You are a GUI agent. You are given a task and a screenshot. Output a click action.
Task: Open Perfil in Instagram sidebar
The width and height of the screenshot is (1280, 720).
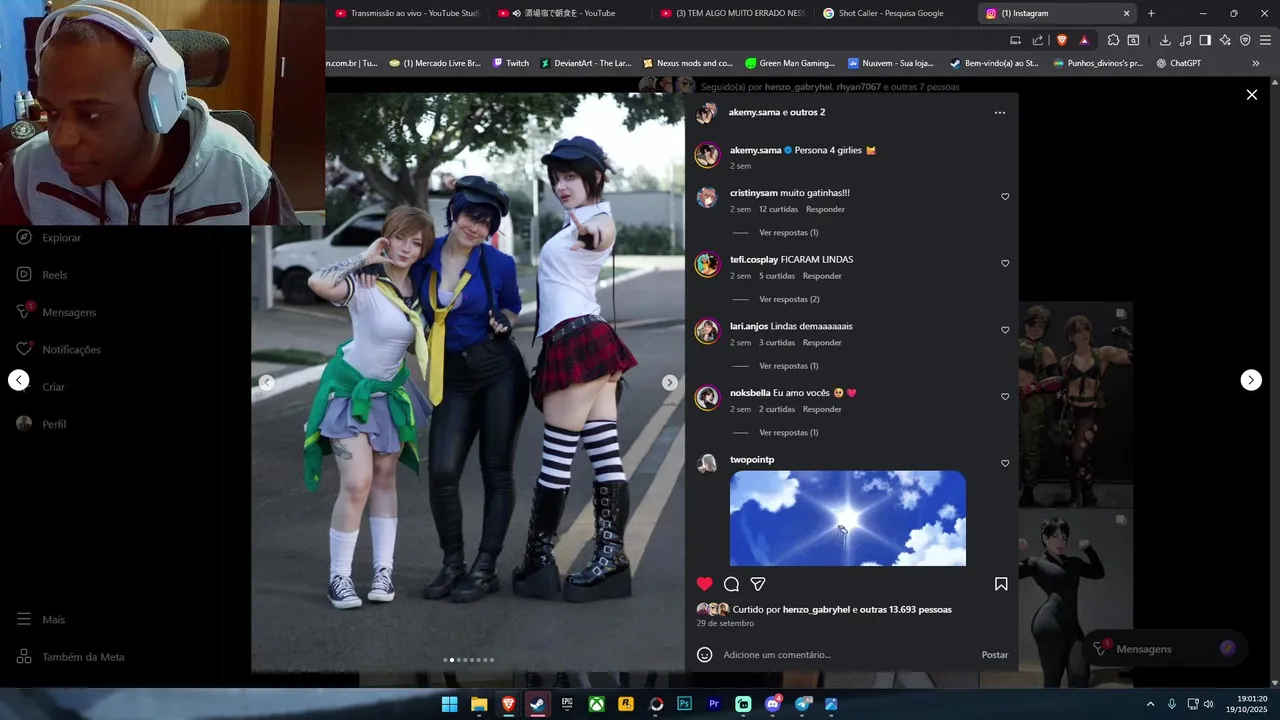click(x=42, y=424)
